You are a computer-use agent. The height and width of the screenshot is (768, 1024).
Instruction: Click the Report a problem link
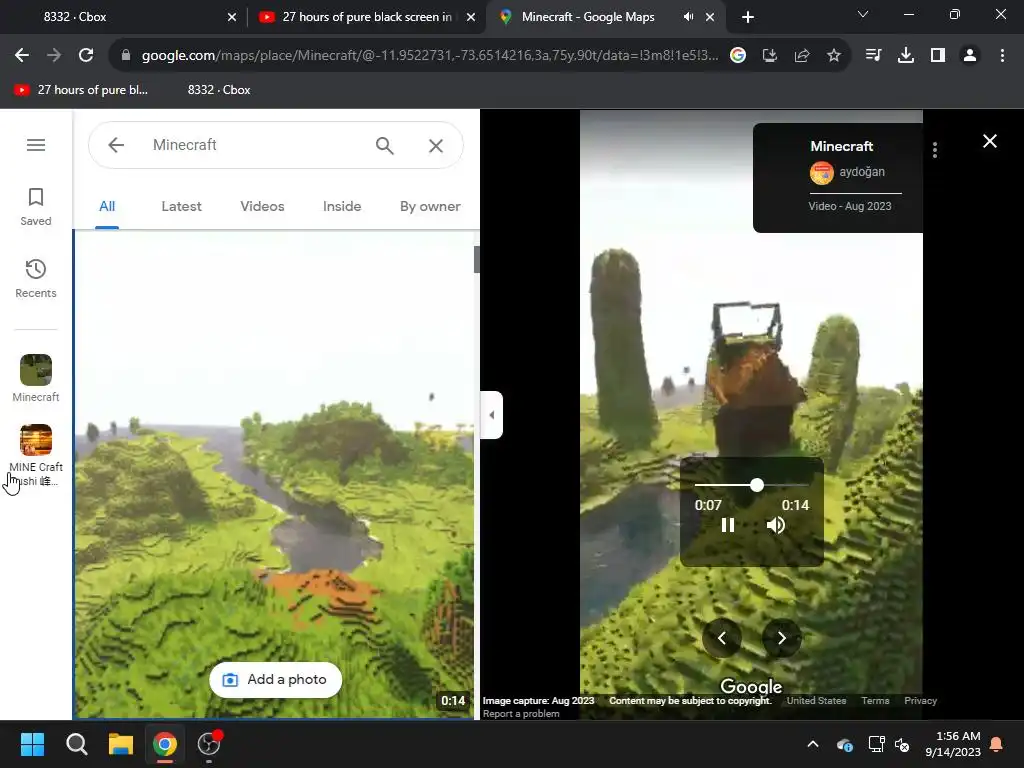[x=521, y=714]
